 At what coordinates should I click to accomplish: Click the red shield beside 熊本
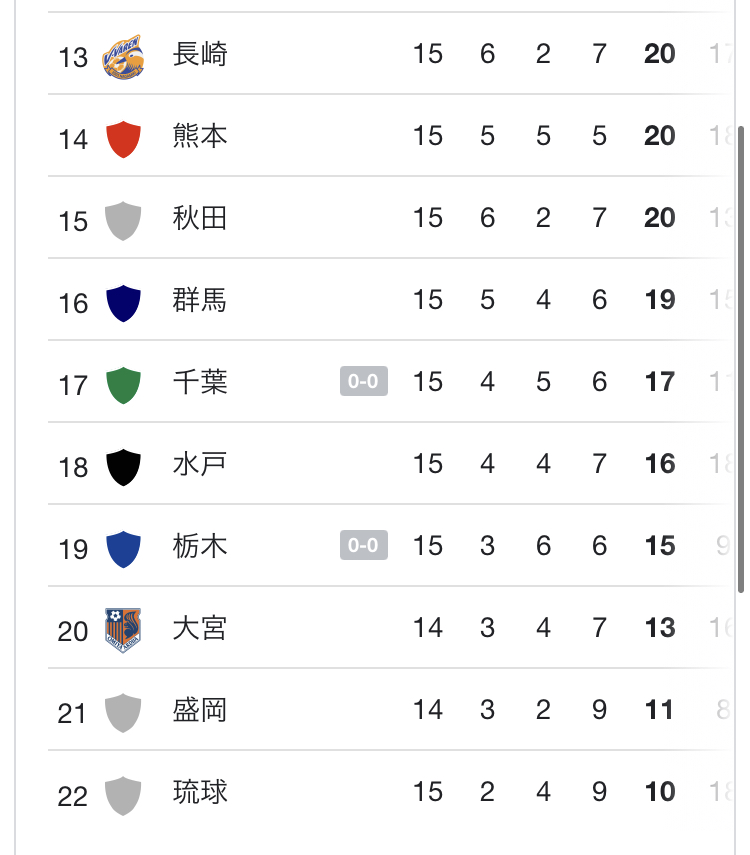(x=123, y=138)
